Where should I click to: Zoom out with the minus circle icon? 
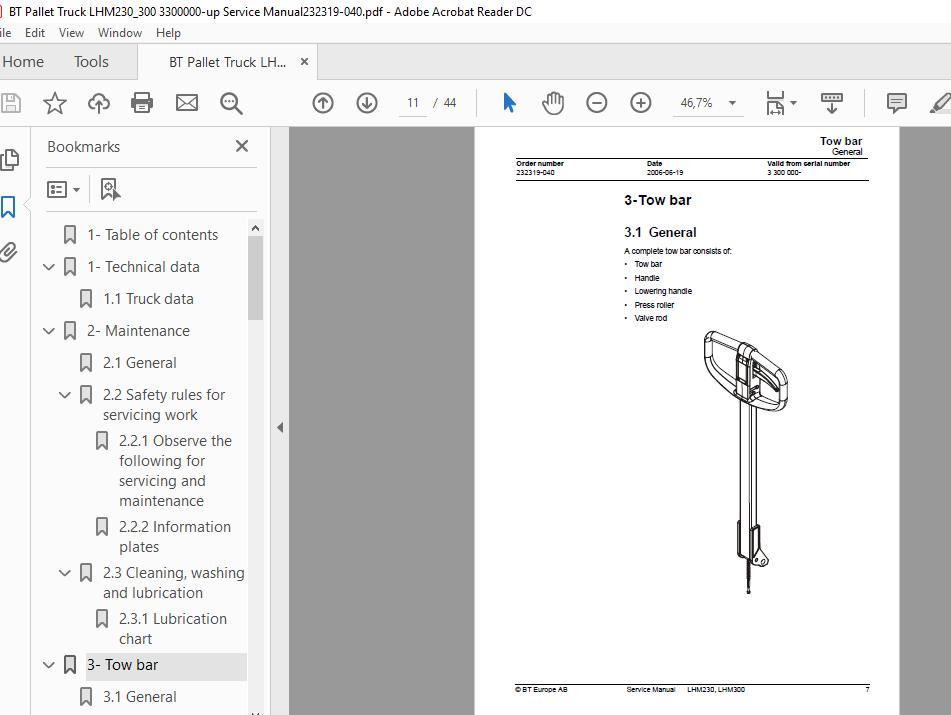pyautogui.click(x=597, y=102)
